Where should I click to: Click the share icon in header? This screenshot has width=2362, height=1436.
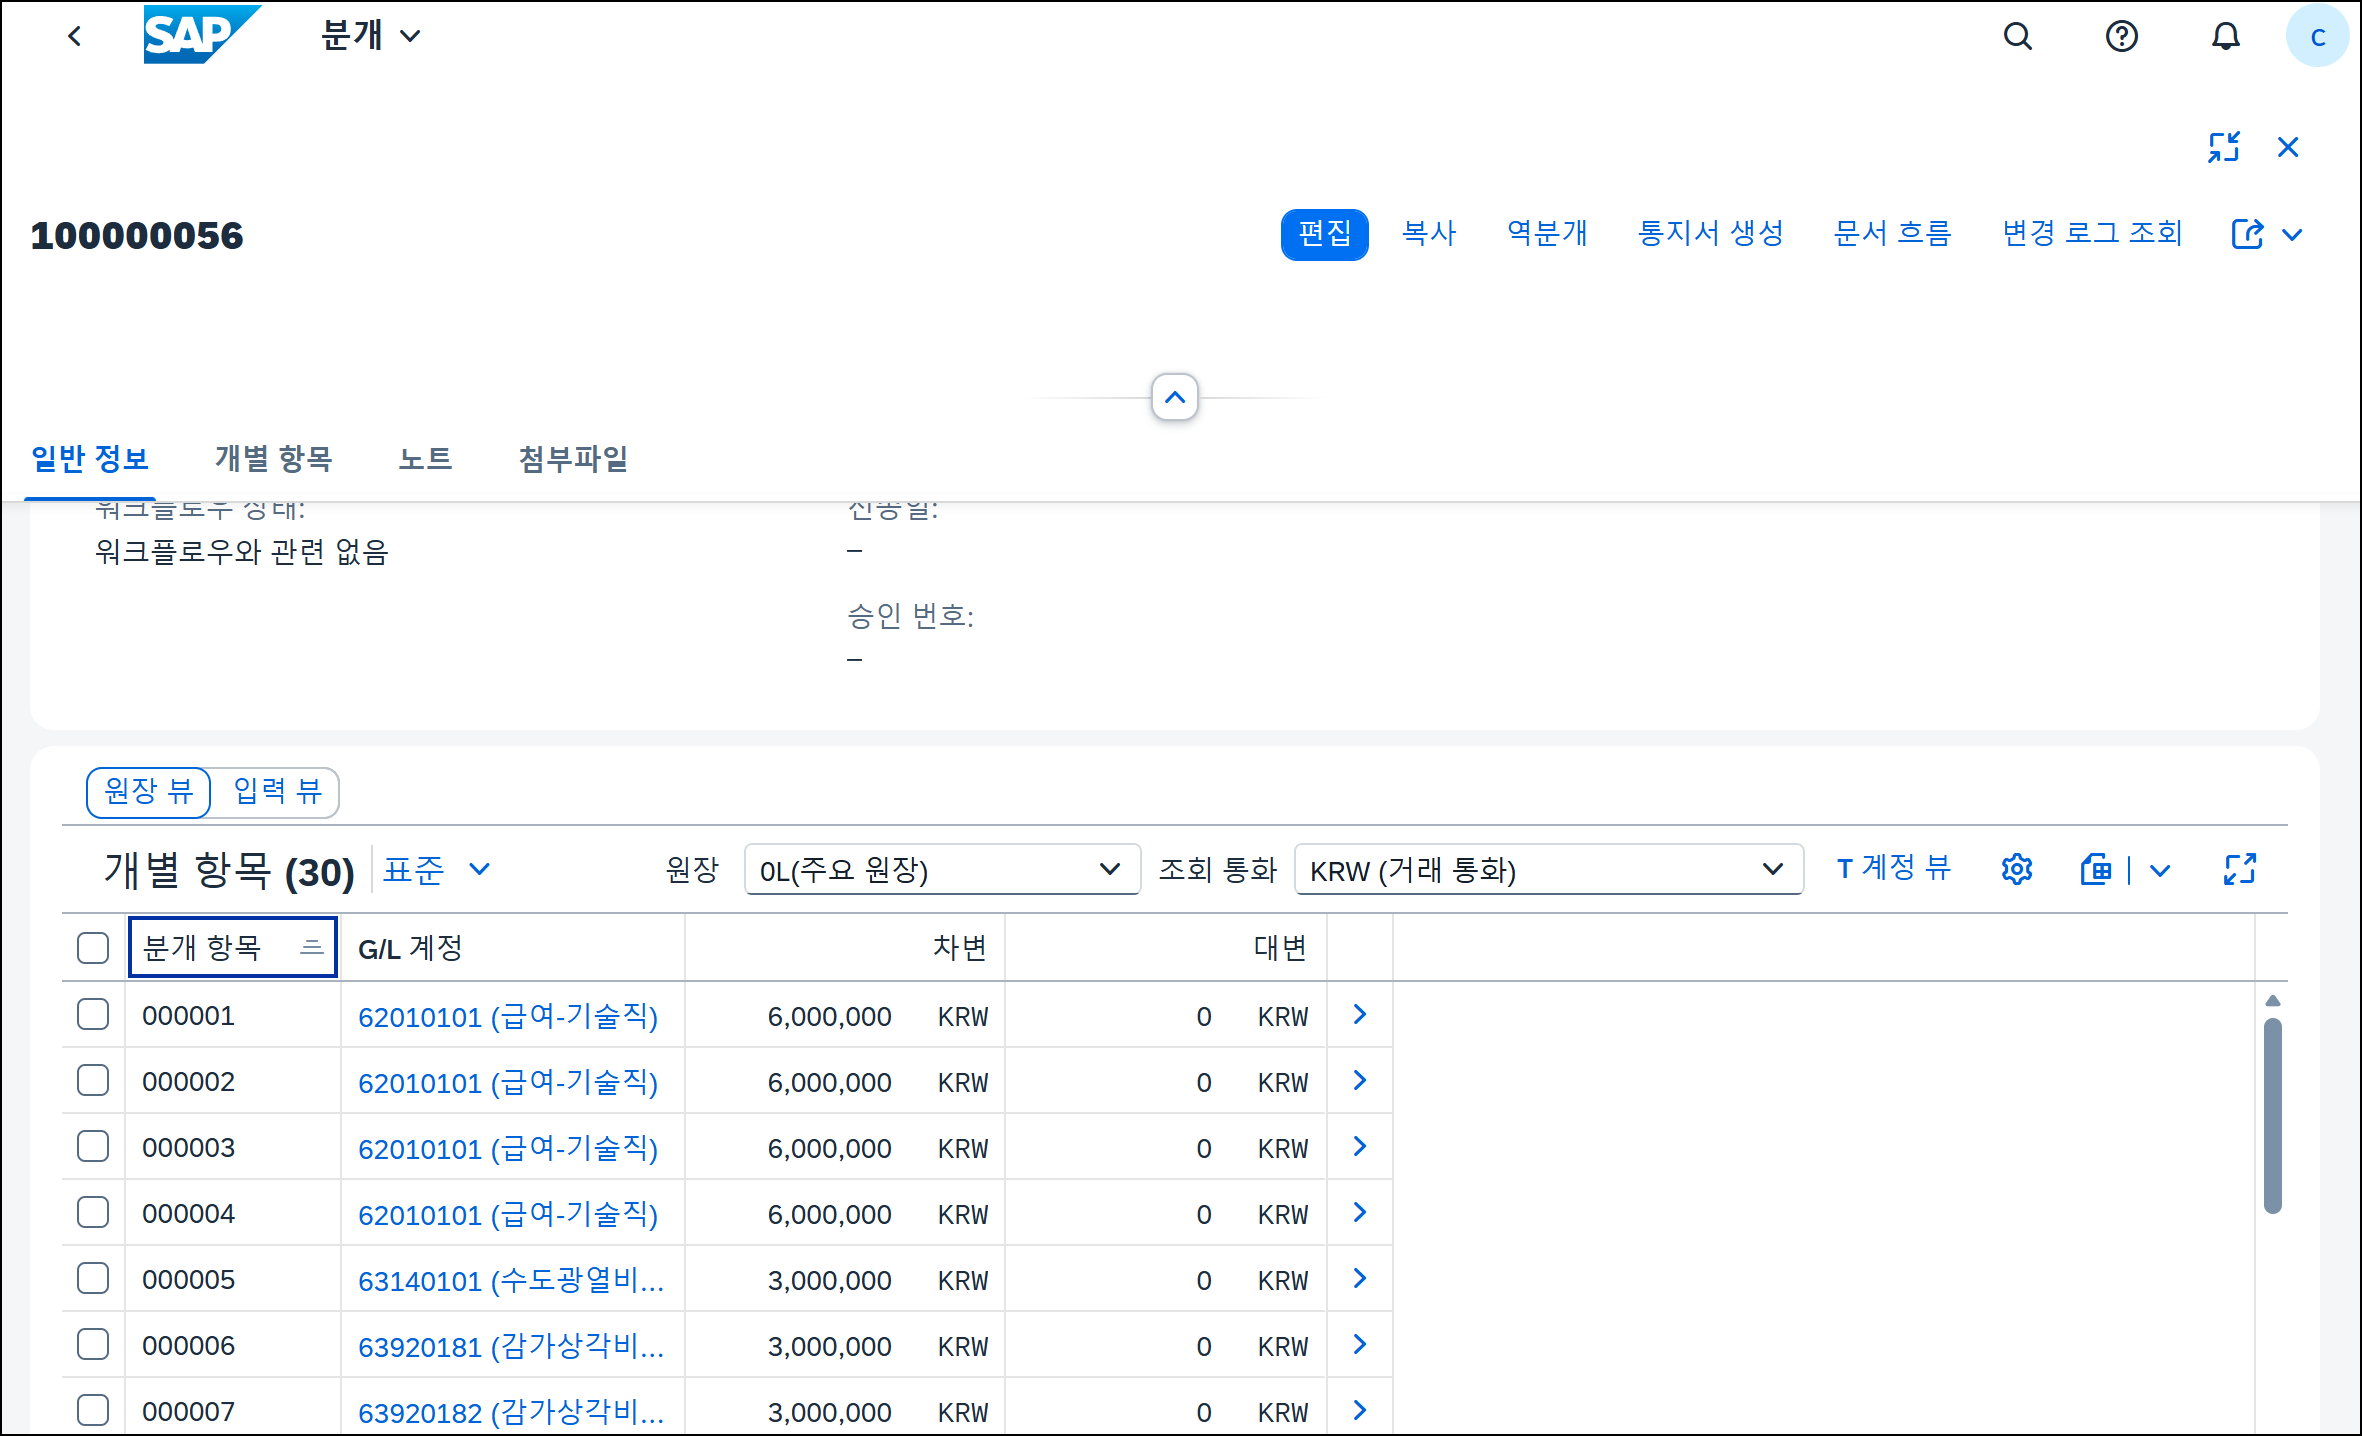pos(2246,234)
